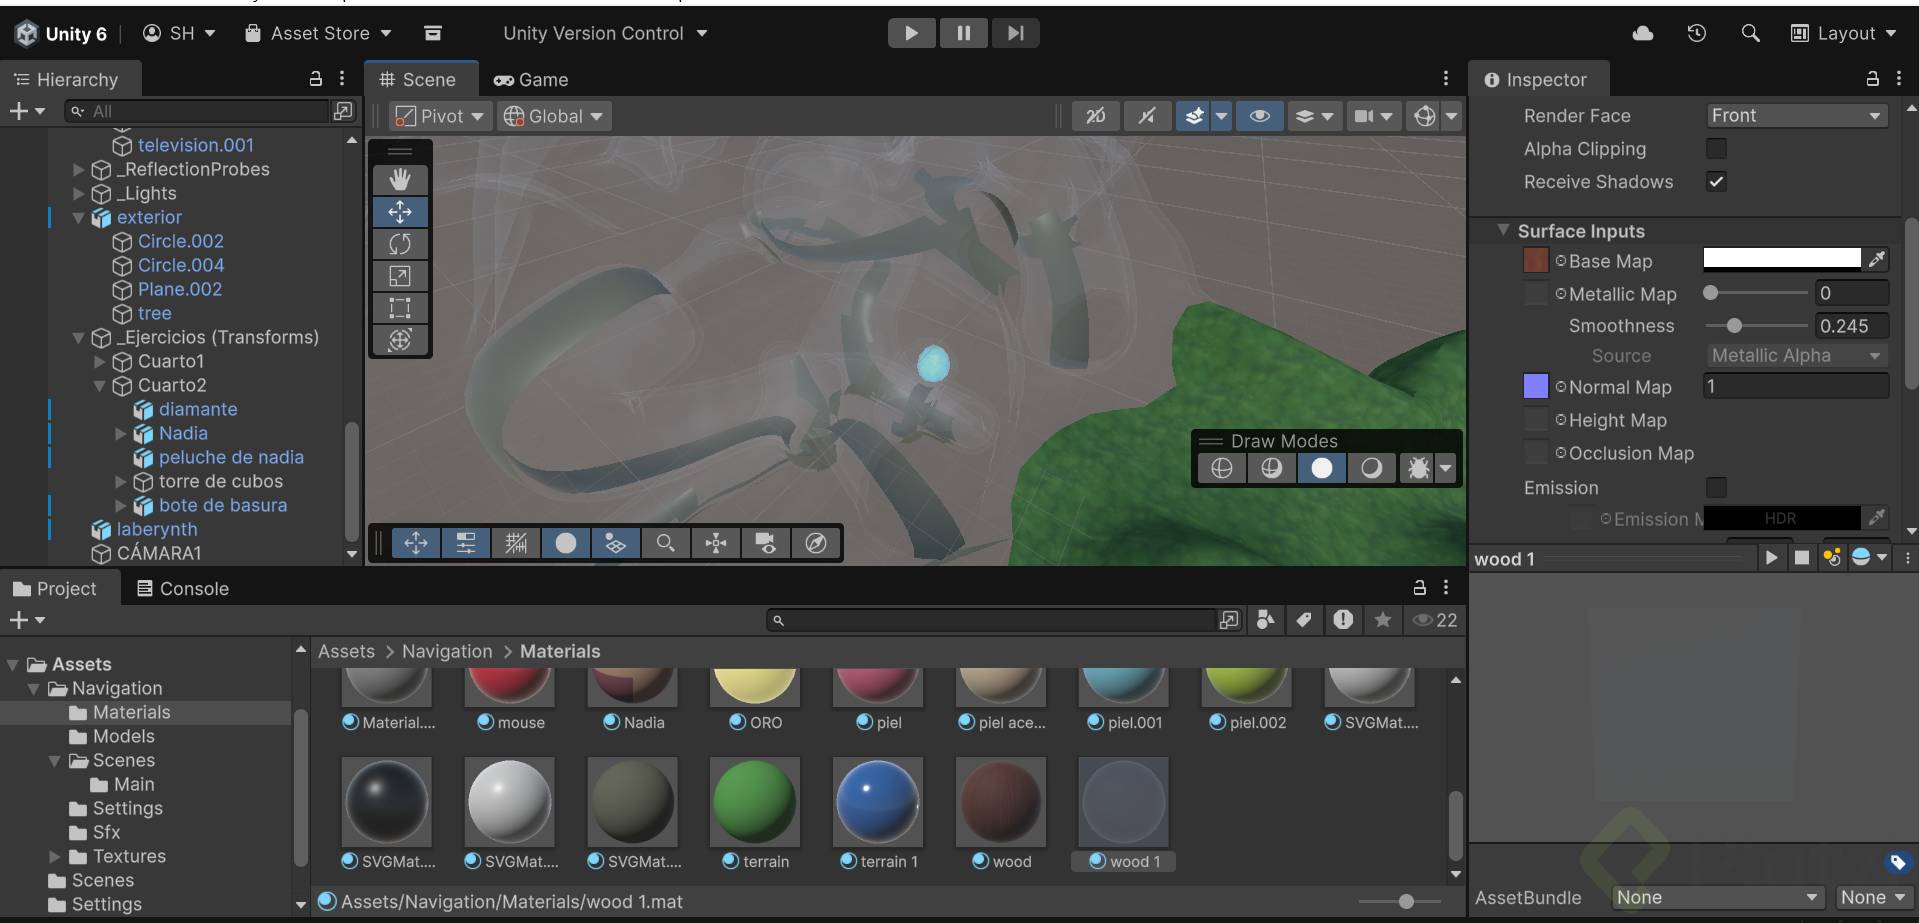Enable the Alpha Clipping checkbox

coord(1716,149)
